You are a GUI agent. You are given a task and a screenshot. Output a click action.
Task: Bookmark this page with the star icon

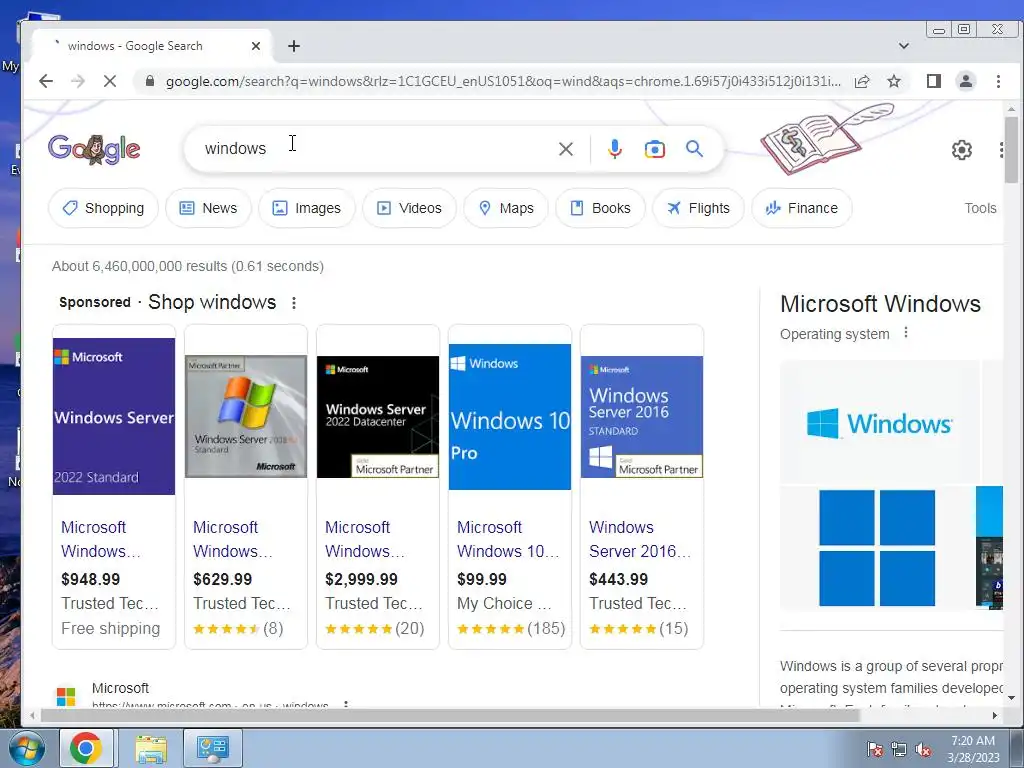pyautogui.click(x=894, y=81)
